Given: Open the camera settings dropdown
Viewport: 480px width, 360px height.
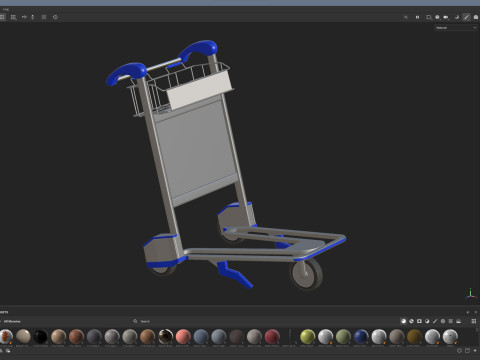Looking at the screenshot, I should [x=446, y=17].
